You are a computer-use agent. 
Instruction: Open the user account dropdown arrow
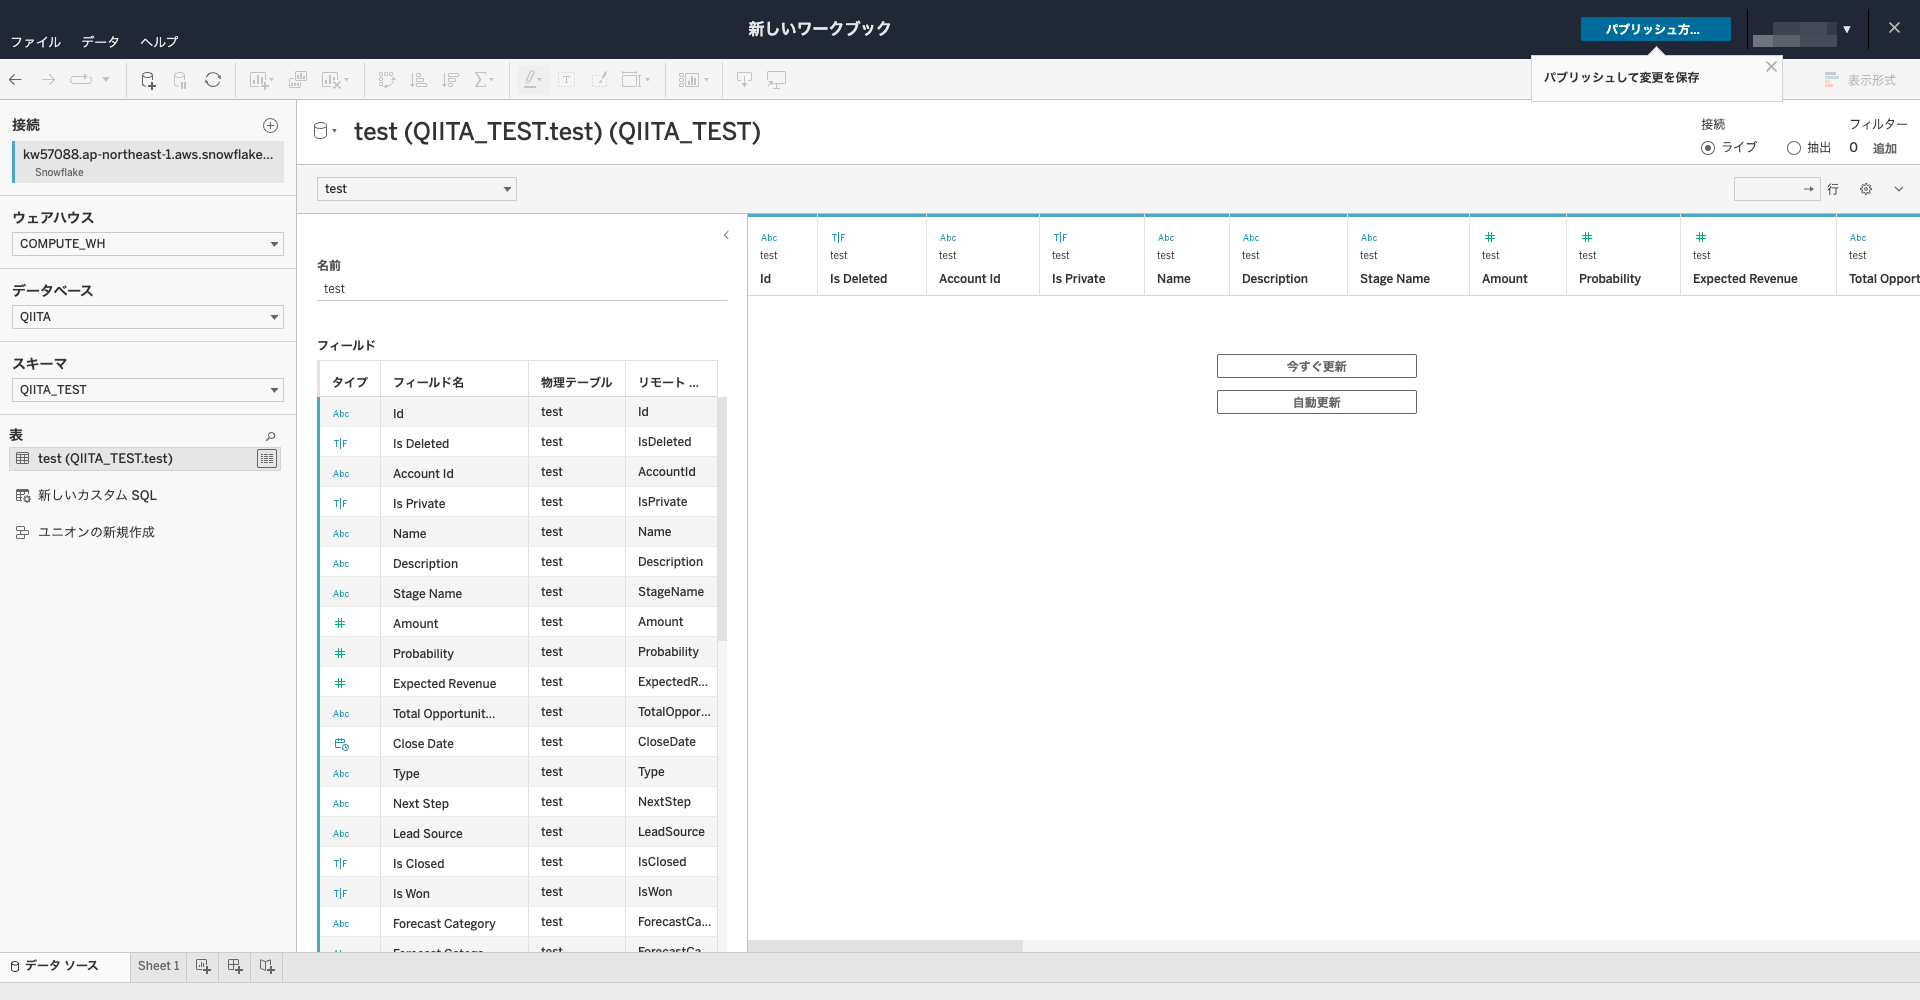point(1847,30)
